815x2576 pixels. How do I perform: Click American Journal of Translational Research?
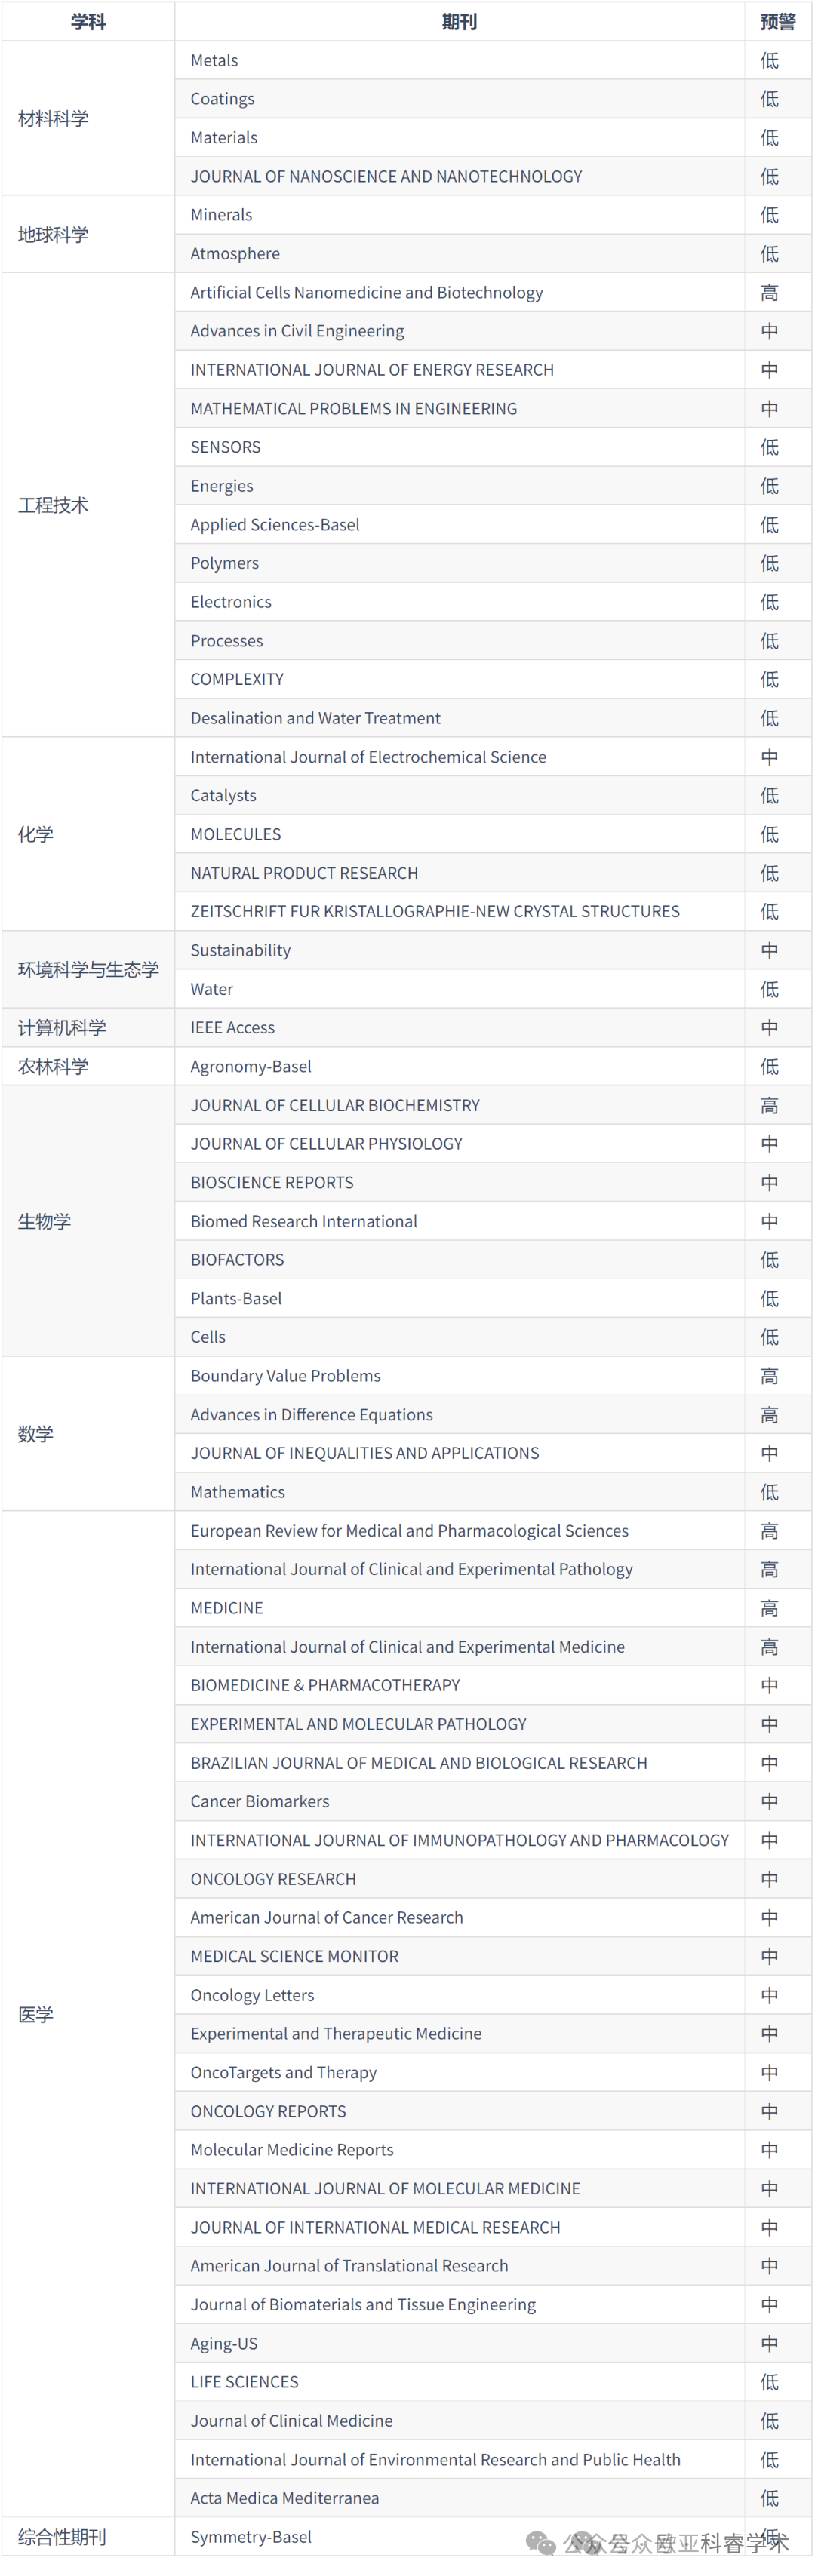[x=349, y=2265]
